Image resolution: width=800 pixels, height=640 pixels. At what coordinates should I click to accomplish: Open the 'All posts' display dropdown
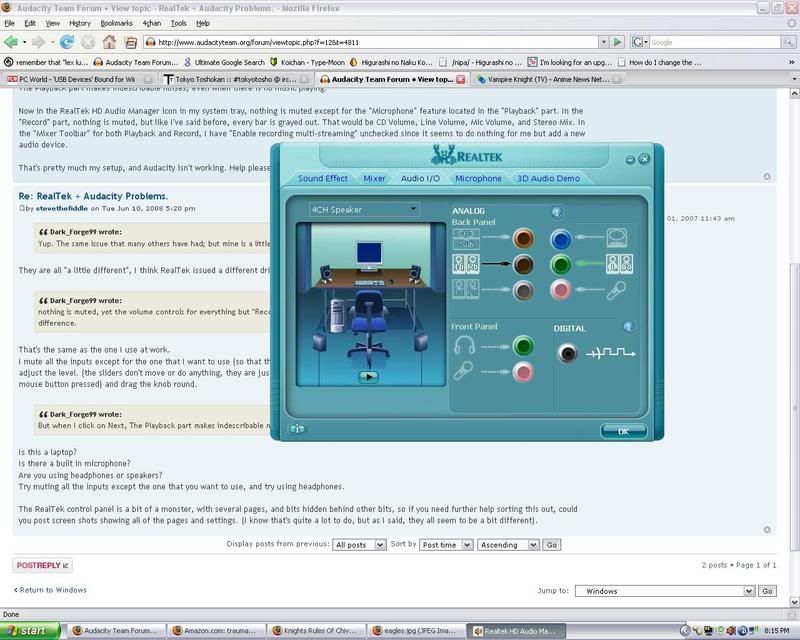point(358,545)
